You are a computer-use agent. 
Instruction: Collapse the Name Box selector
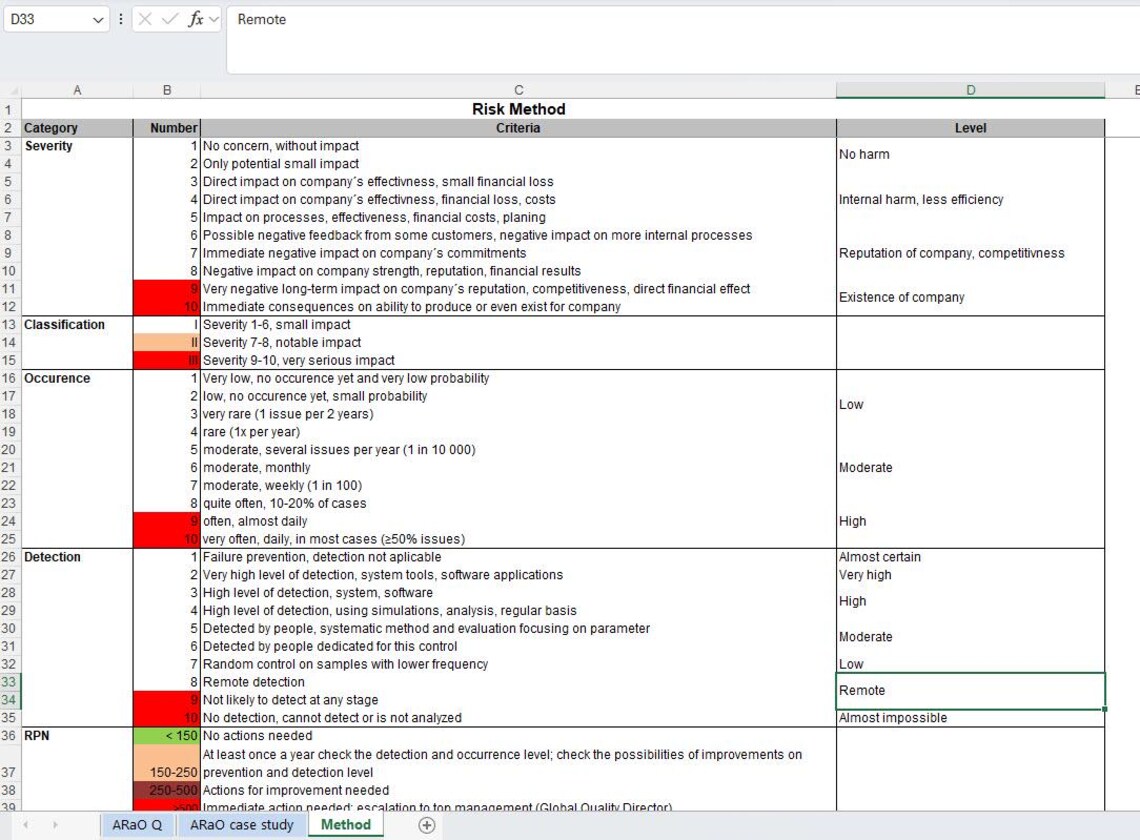(x=97, y=19)
